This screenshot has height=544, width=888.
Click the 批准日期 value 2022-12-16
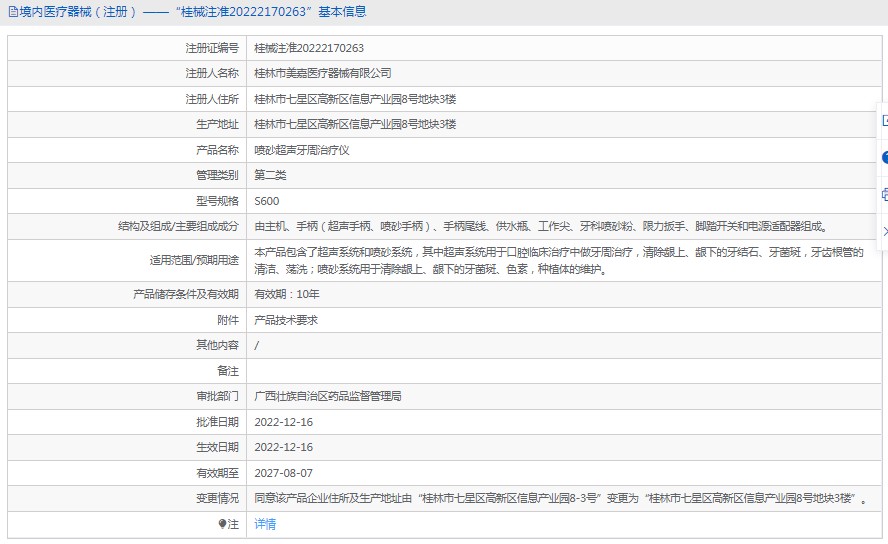[284, 422]
